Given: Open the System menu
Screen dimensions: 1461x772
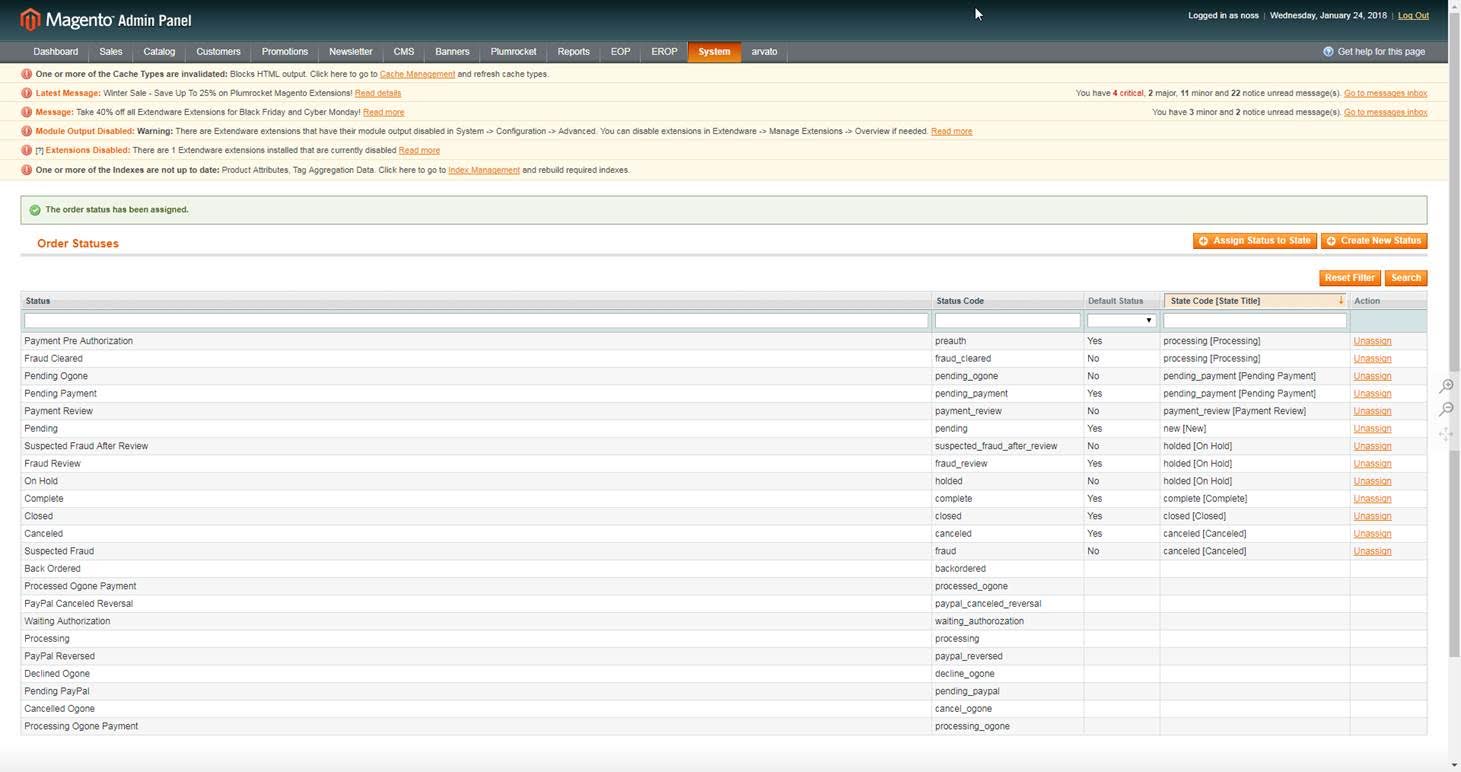Looking at the screenshot, I should click(x=714, y=51).
